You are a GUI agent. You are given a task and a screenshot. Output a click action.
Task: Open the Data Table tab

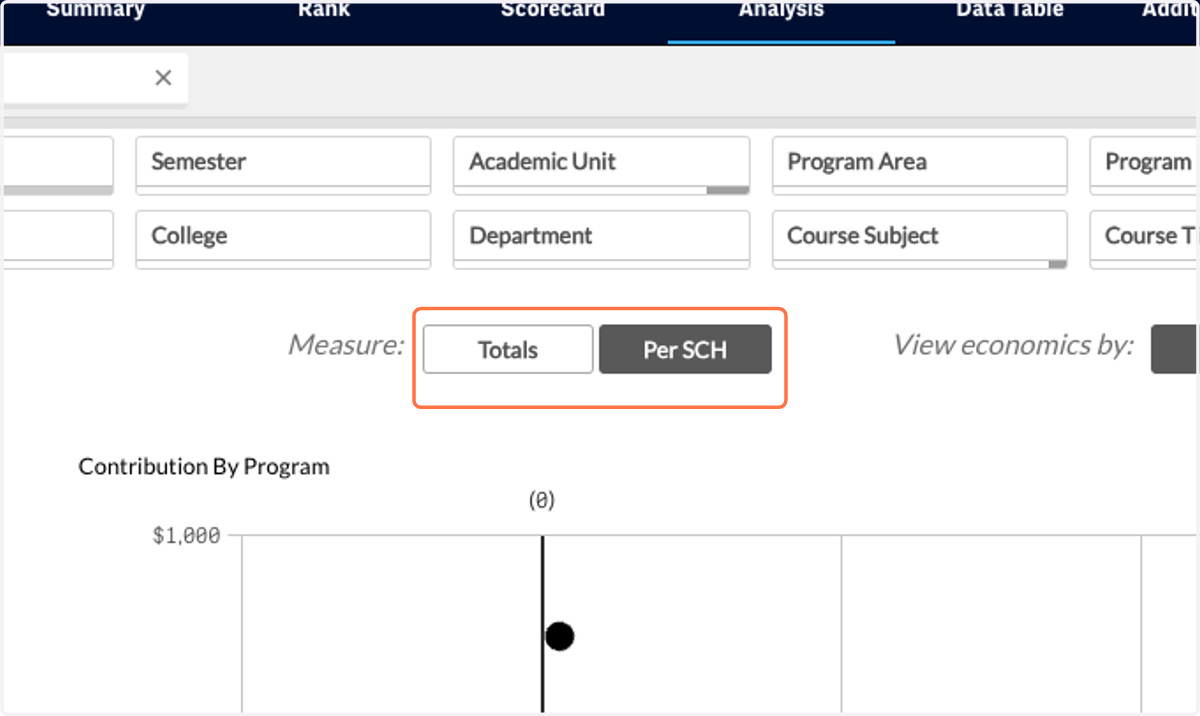(1010, 11)
